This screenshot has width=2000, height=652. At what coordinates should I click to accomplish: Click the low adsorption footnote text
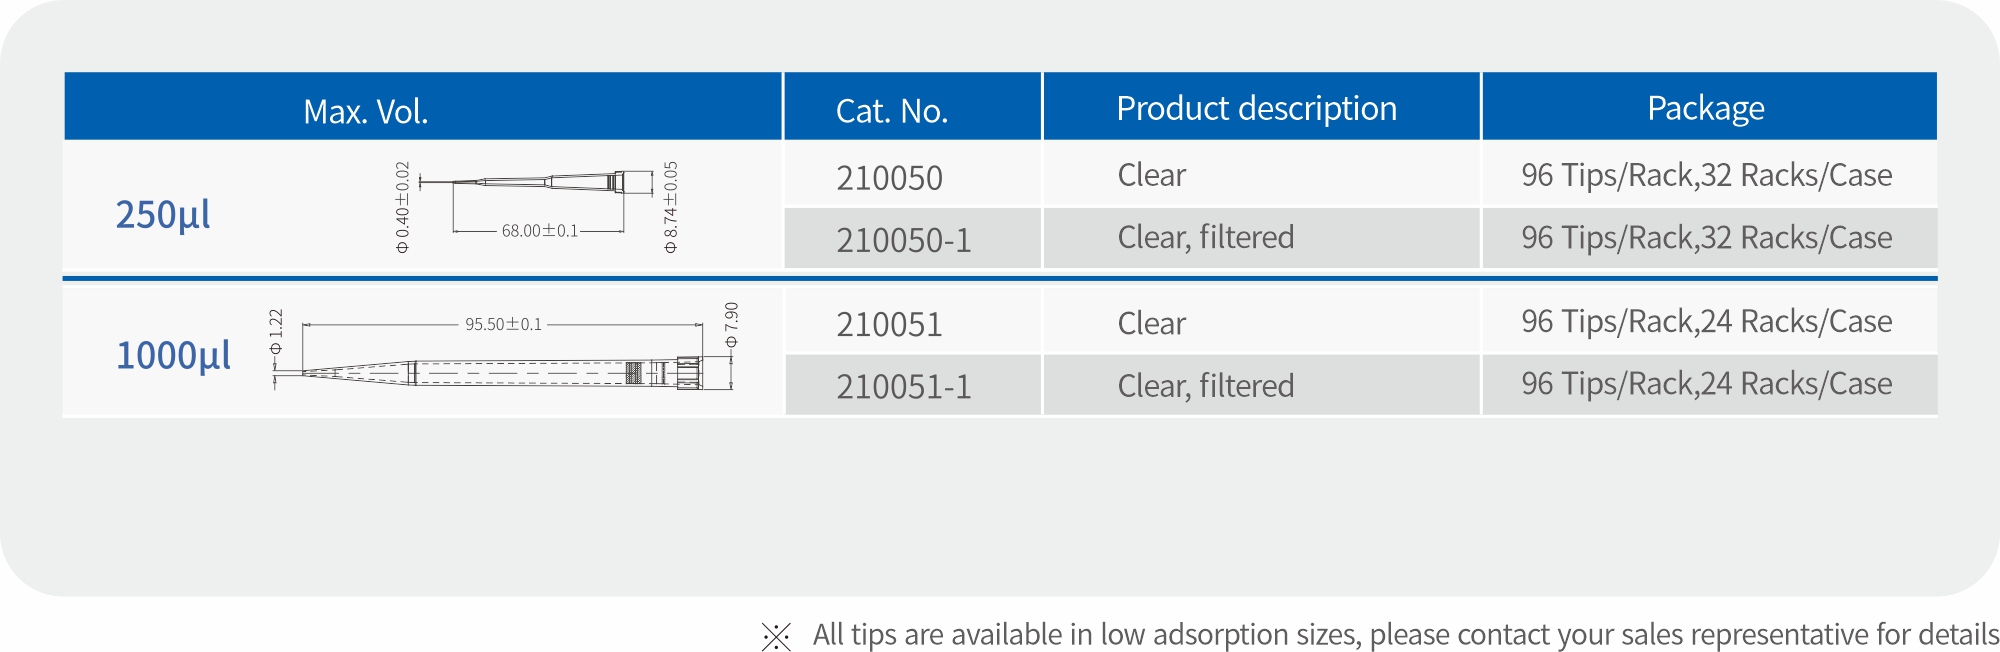coord(1405,635)
